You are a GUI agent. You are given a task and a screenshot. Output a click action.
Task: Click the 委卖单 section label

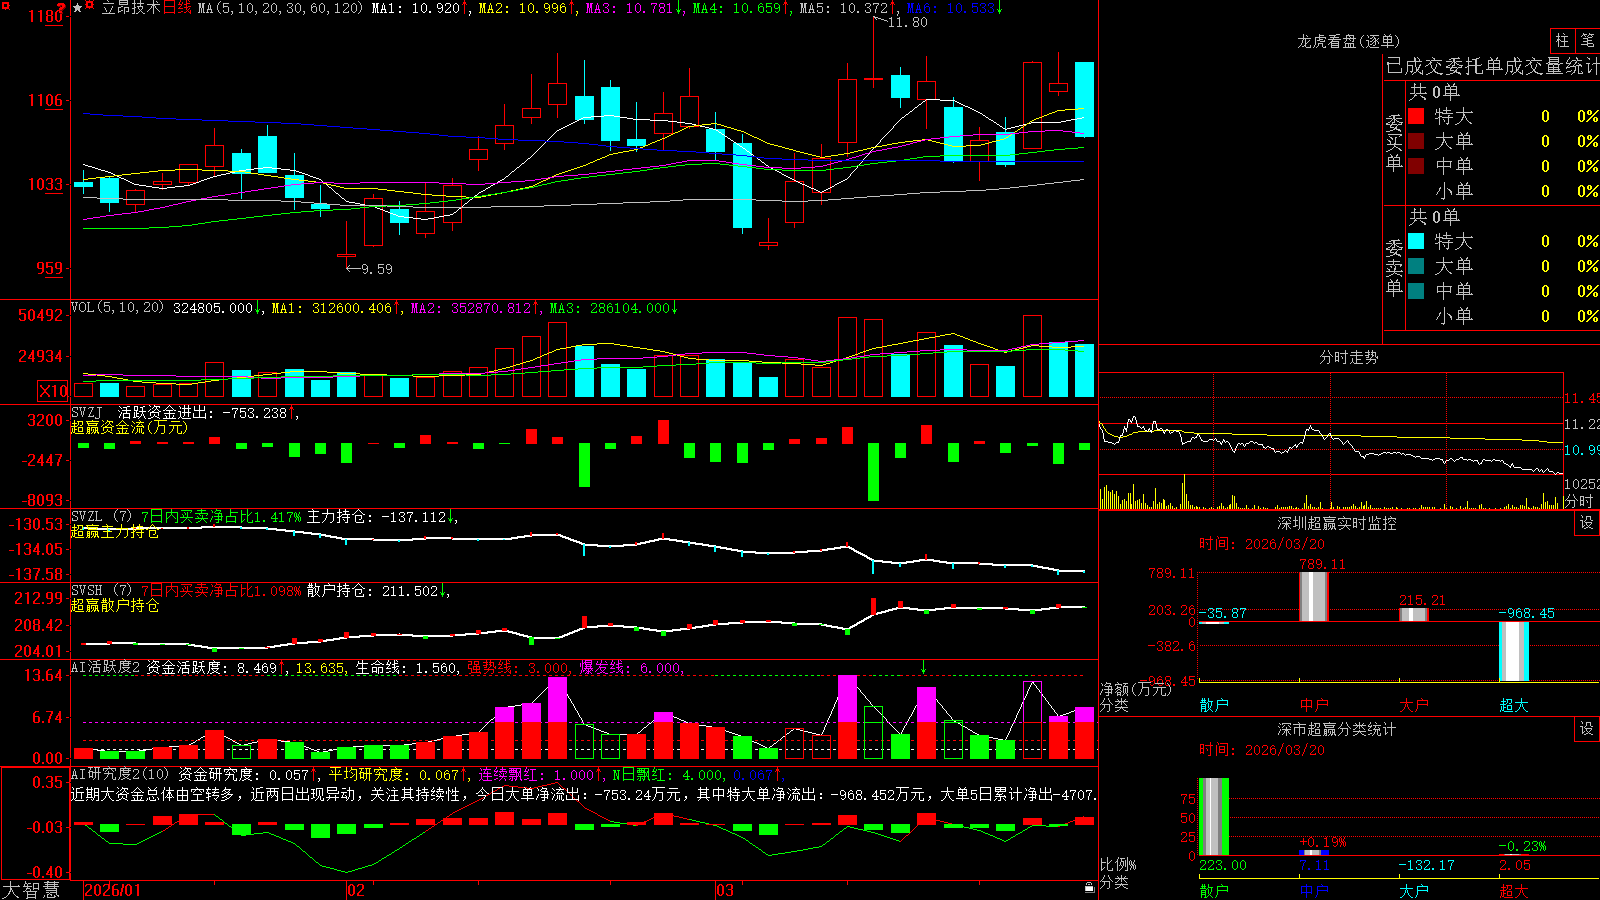point(1394,267)
